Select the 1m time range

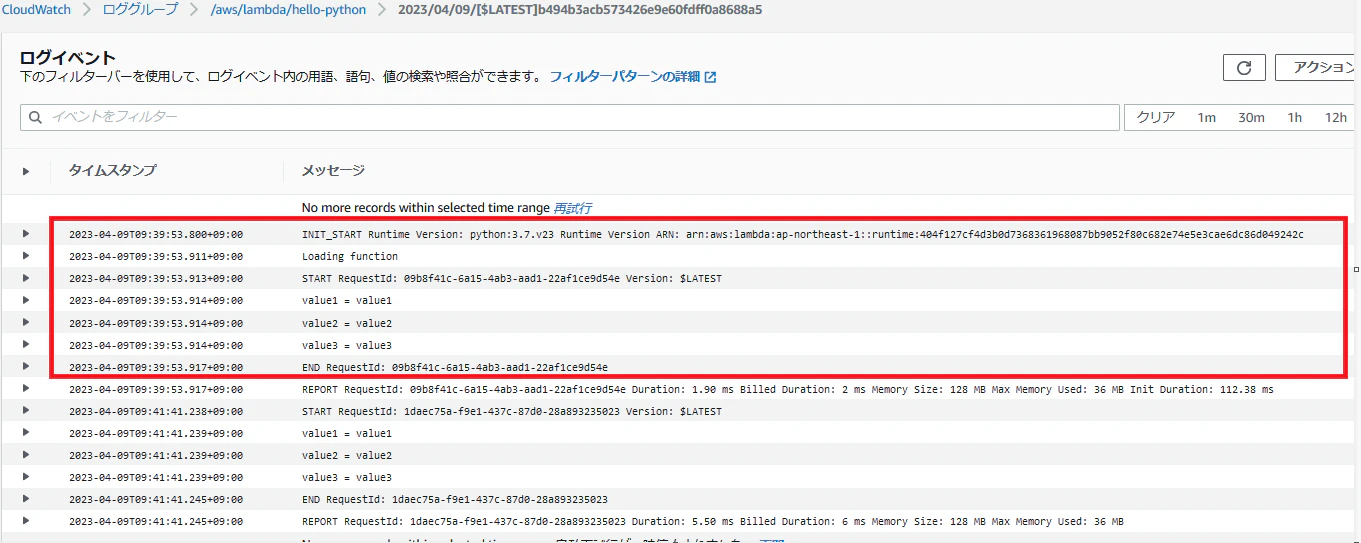pos(1207,117)
